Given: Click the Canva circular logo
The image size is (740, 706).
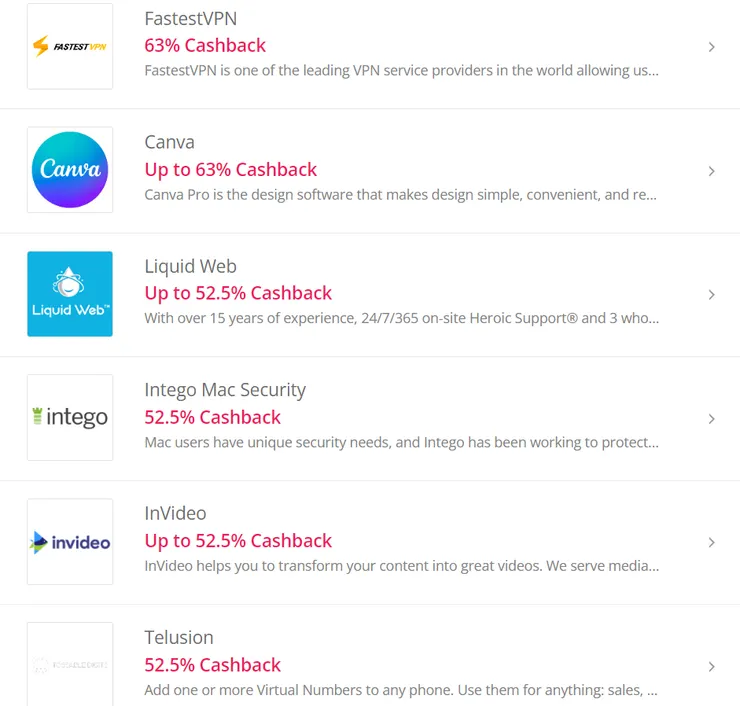Looking at the screenshot, I should pos(70,170).
